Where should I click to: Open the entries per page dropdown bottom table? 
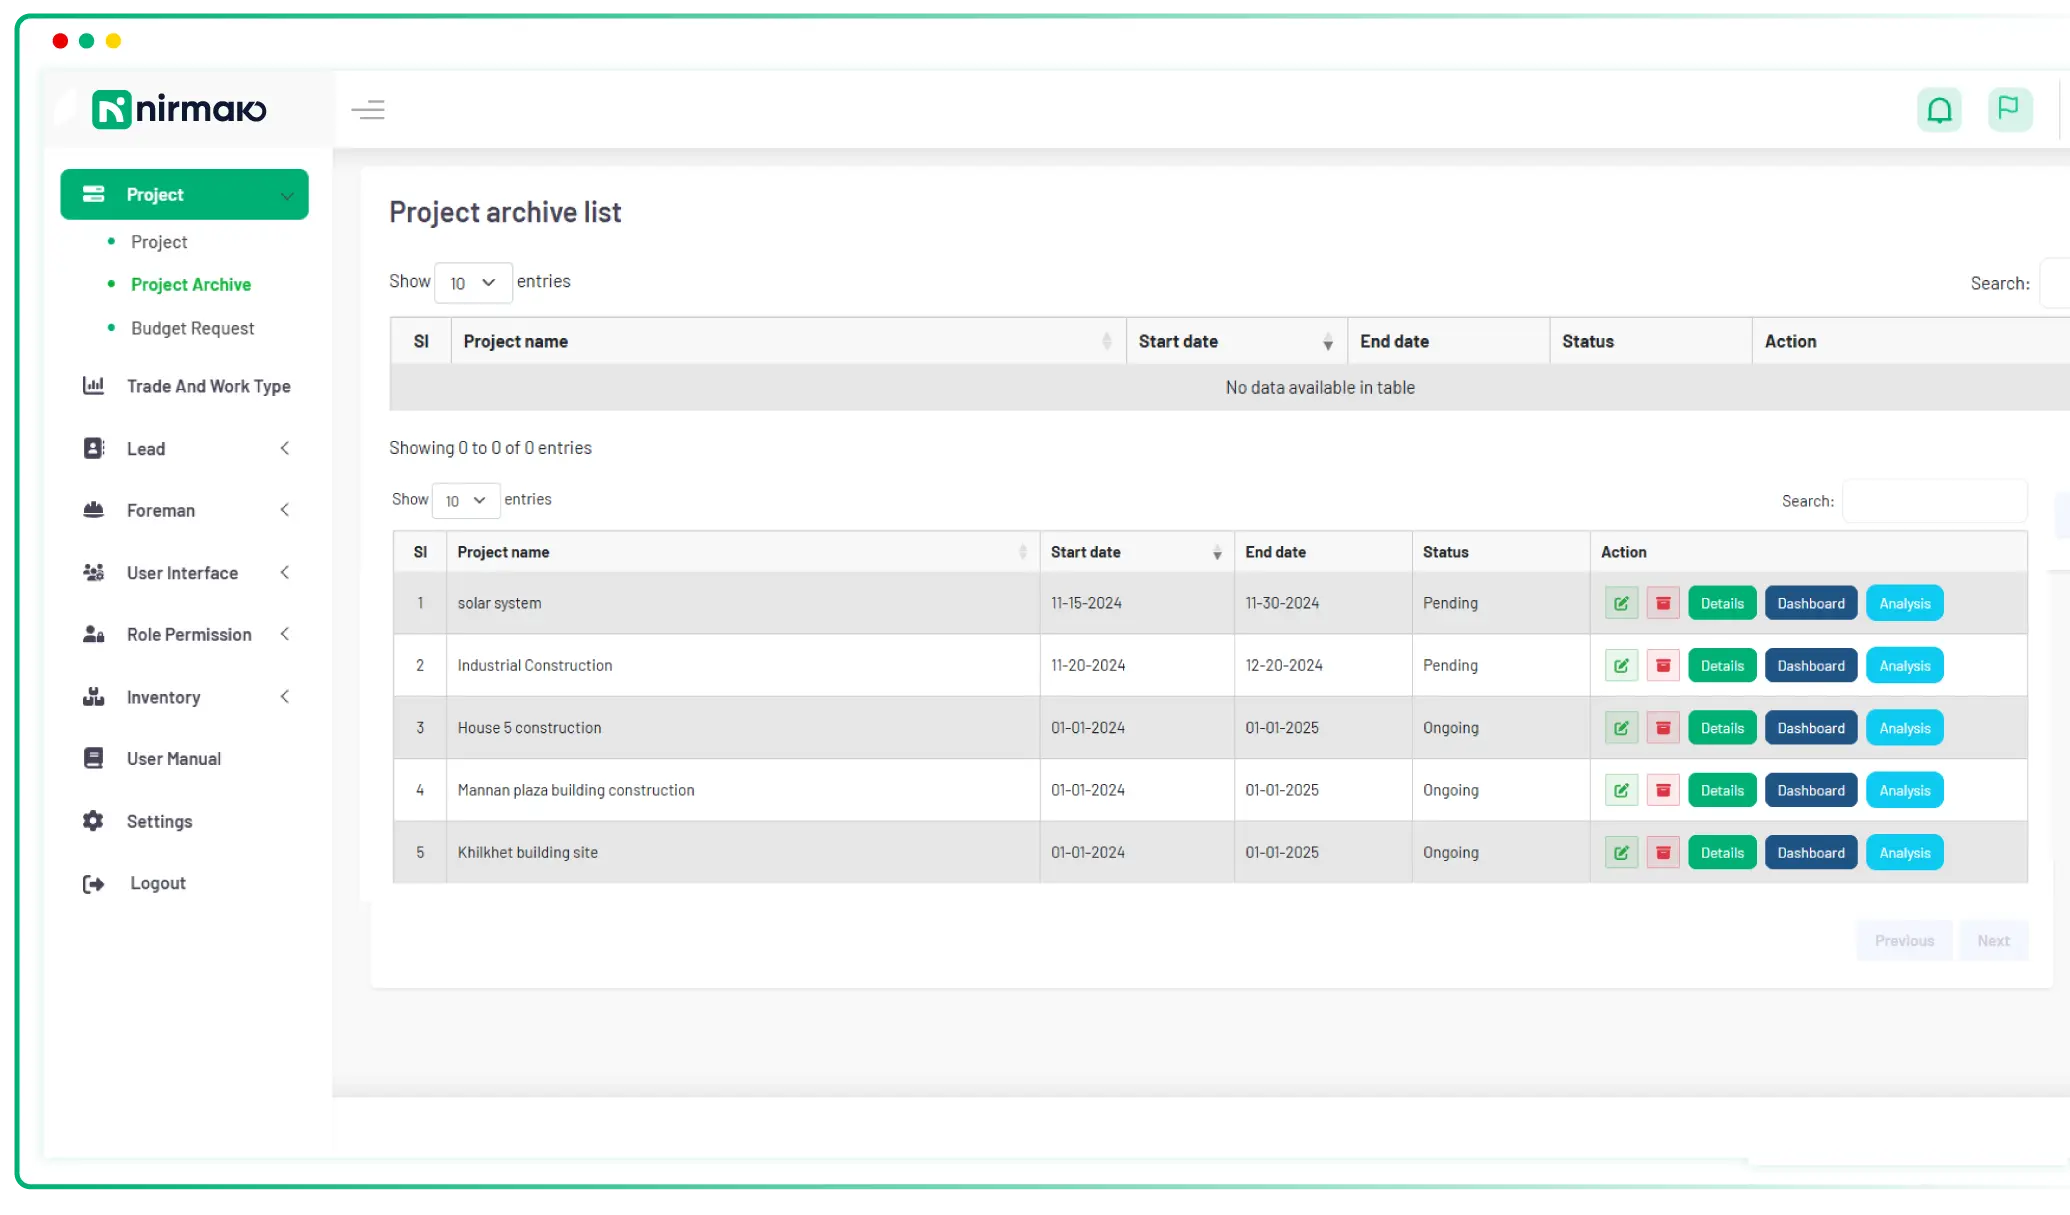(x=463, y=499)
